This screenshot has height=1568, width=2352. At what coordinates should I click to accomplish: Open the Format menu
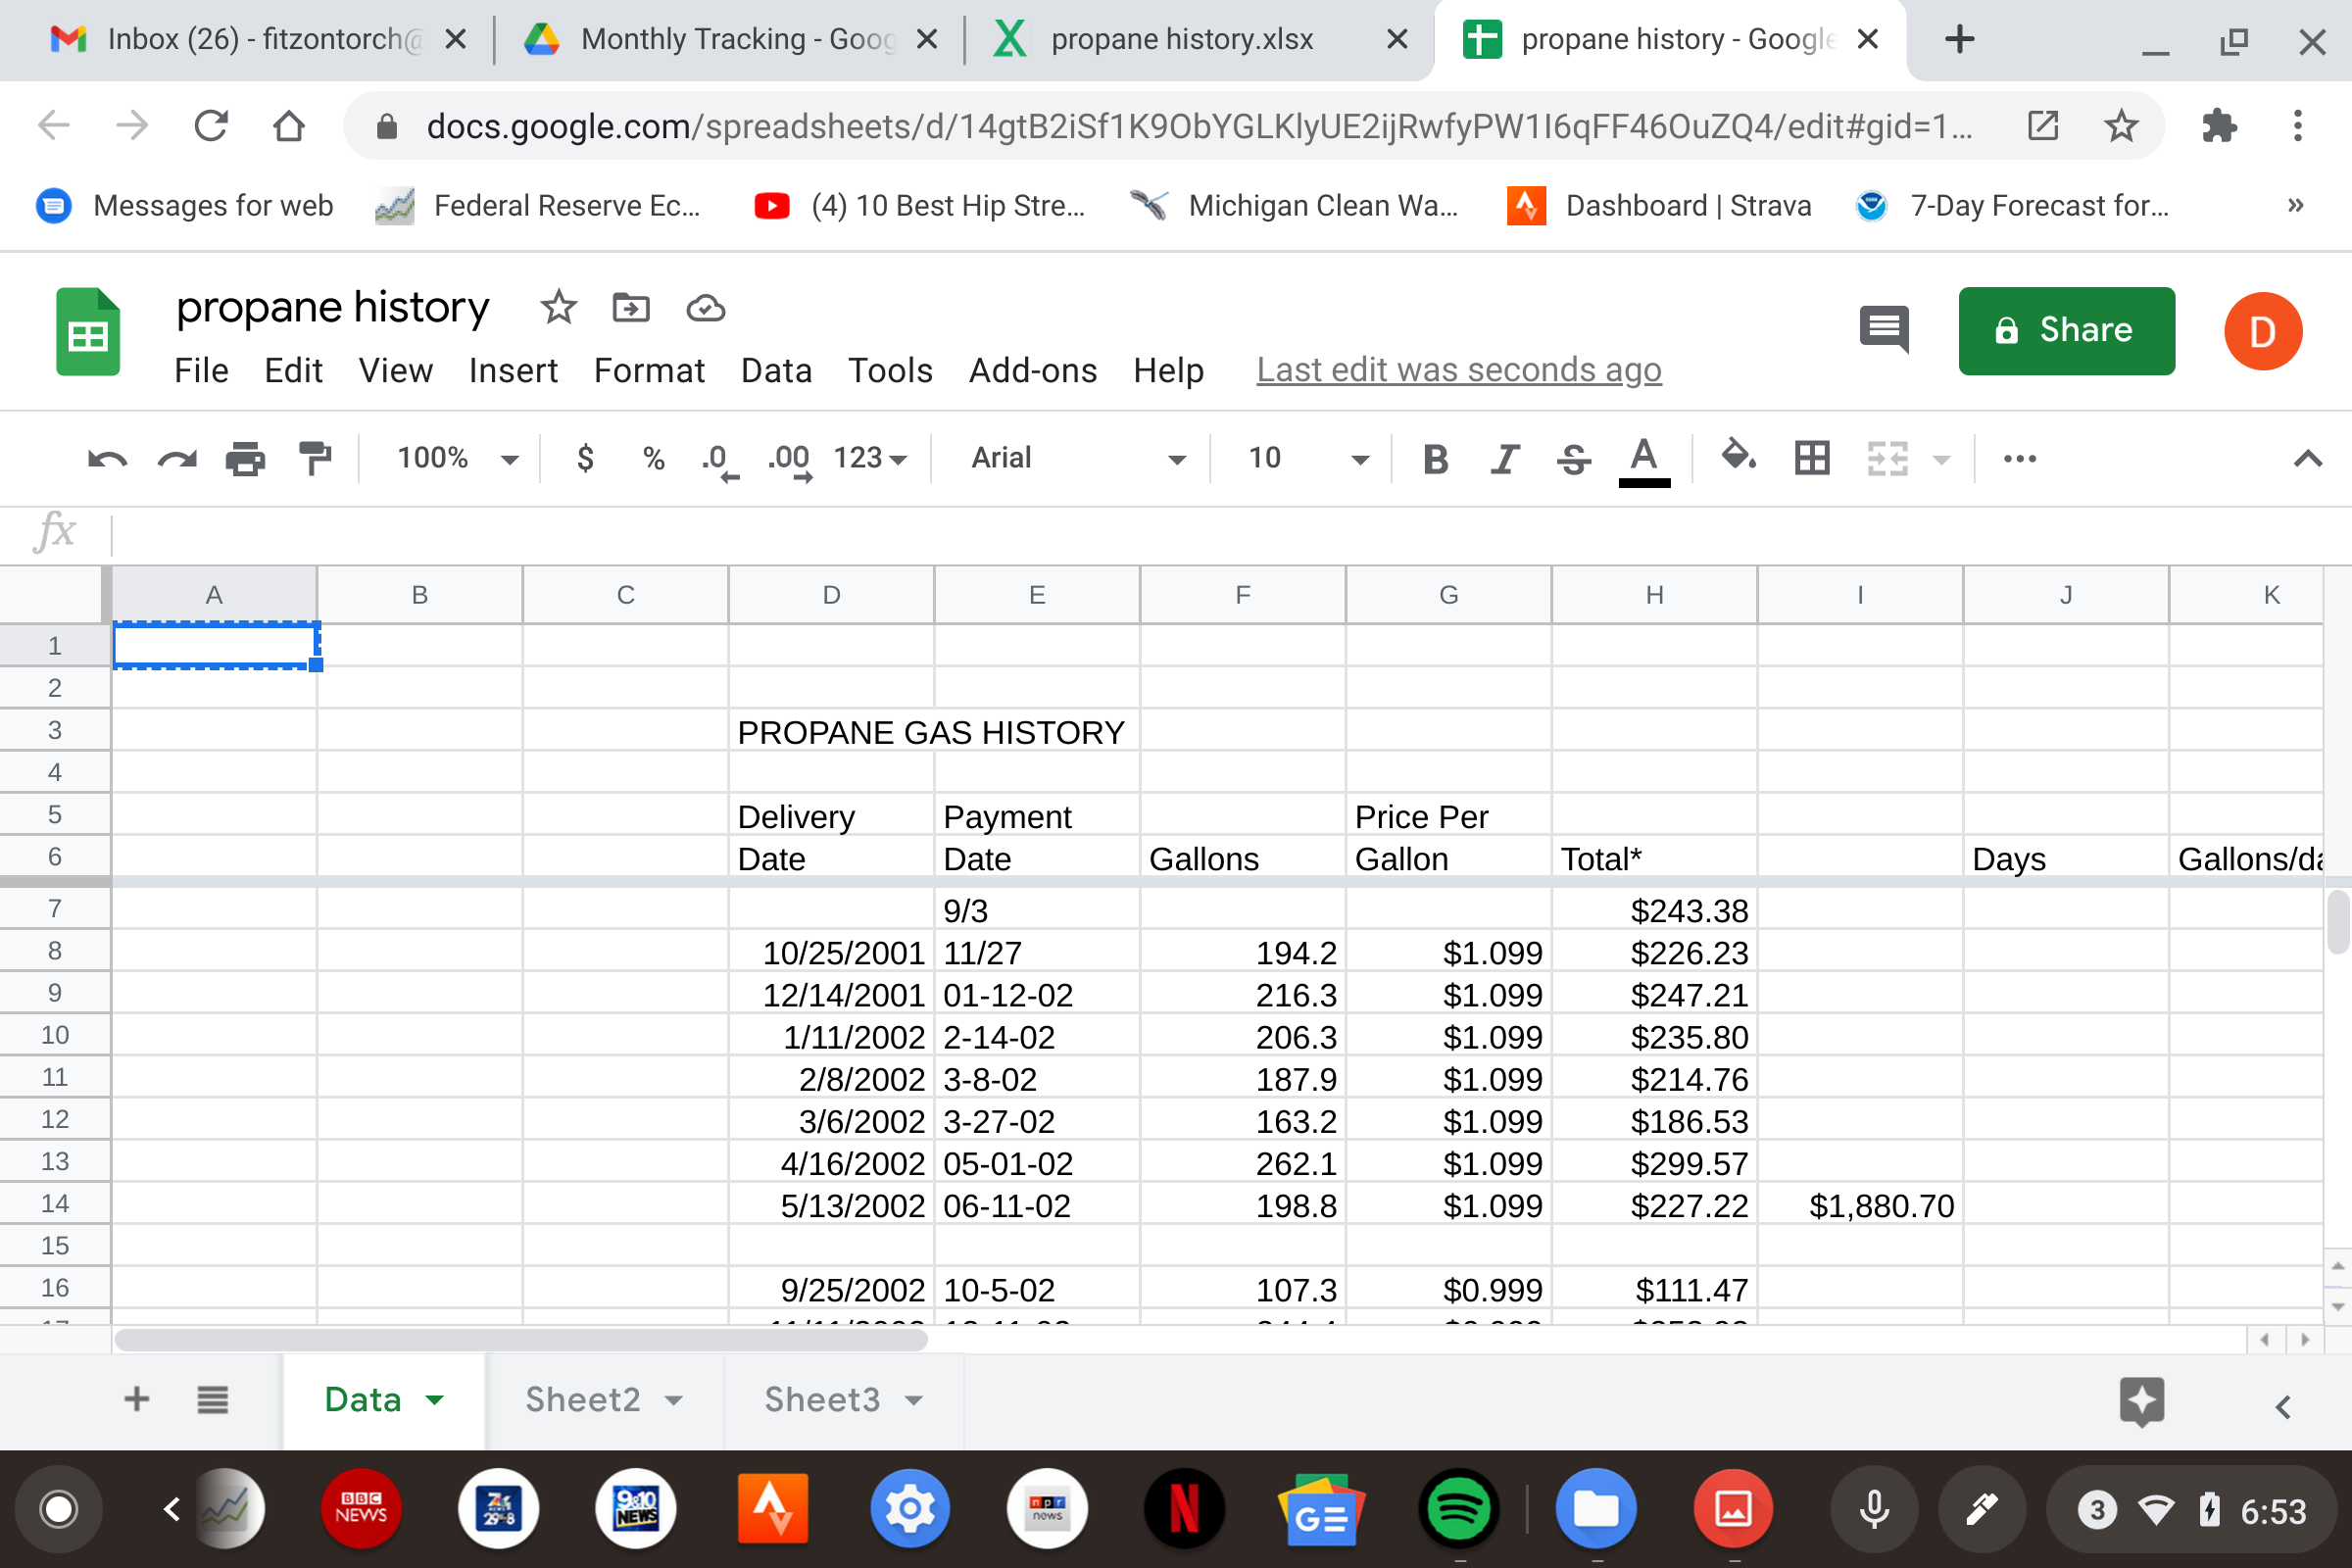[649, 371]
